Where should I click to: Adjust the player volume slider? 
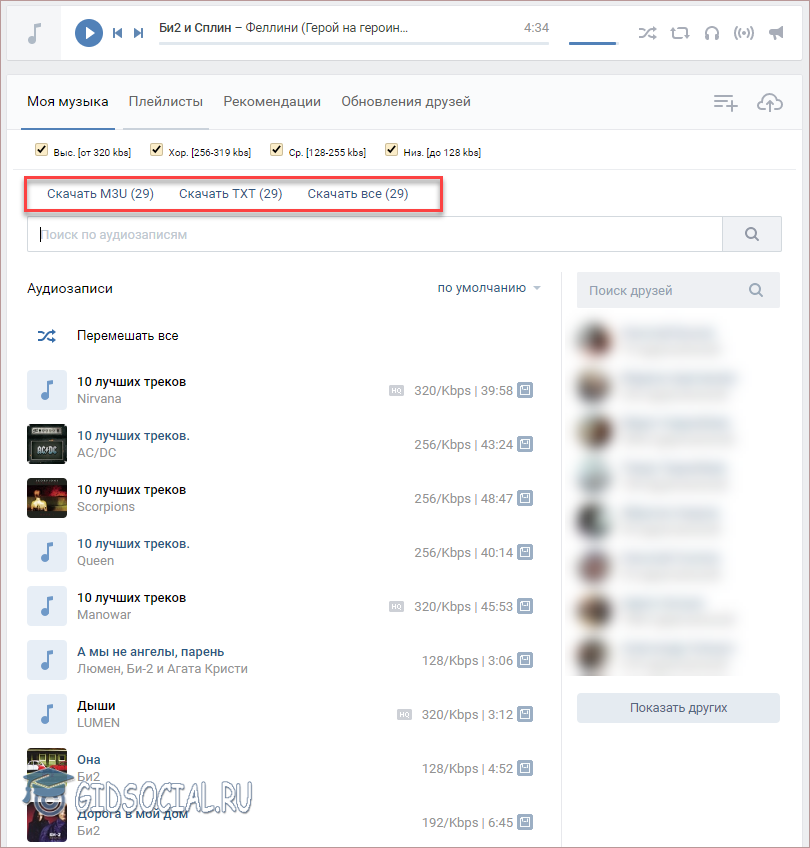click(x=593, y=42)
